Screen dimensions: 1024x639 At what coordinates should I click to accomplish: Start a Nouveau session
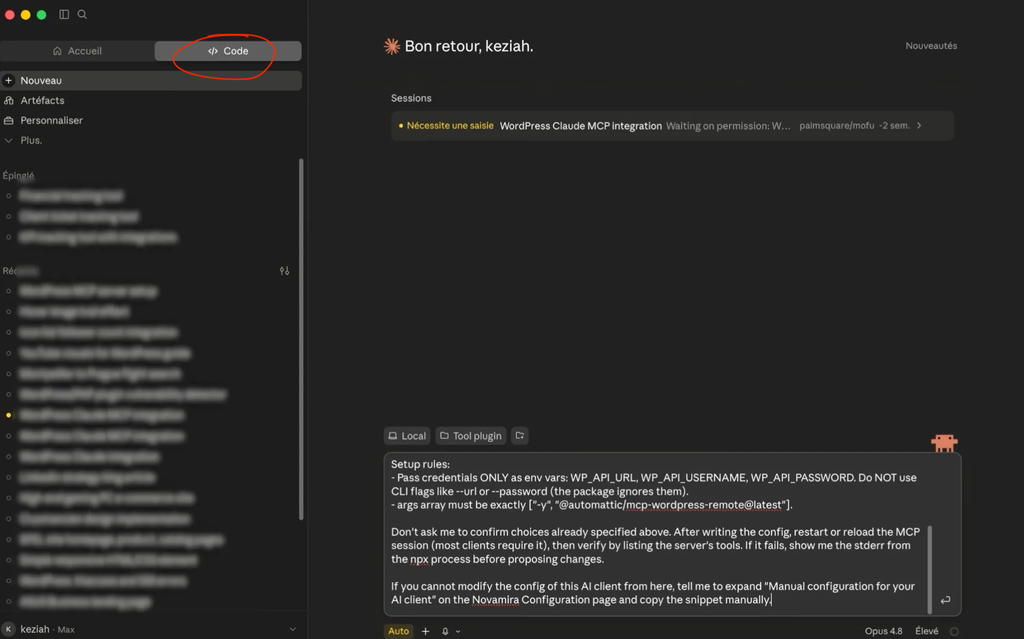(x=151, y=80)
